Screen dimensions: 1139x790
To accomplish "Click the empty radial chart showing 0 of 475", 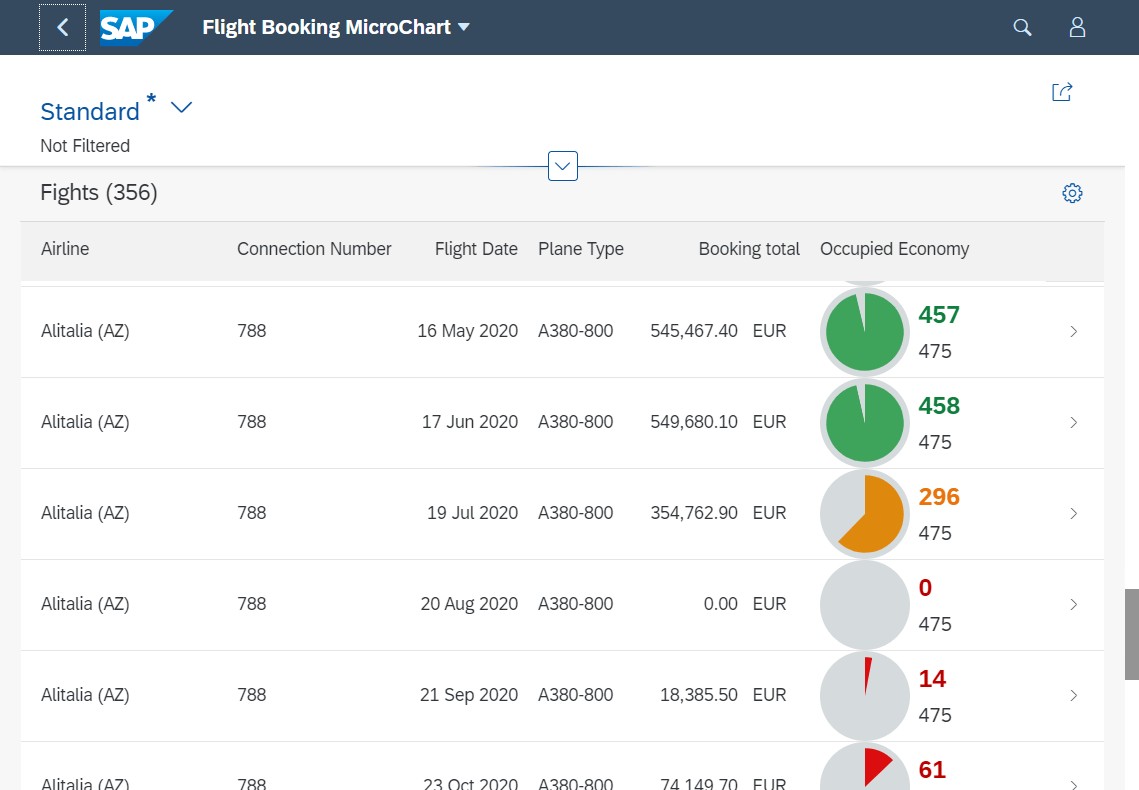I will click(x=864, y=604).
